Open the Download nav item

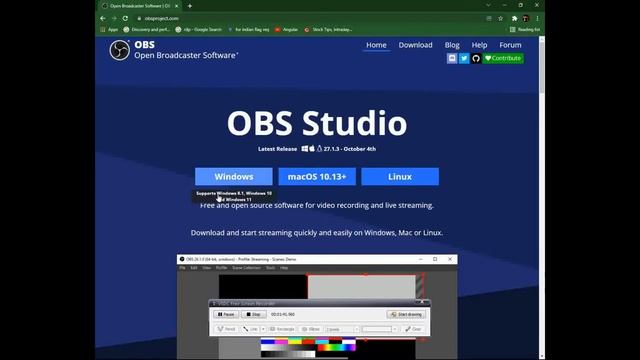point(416,45)
